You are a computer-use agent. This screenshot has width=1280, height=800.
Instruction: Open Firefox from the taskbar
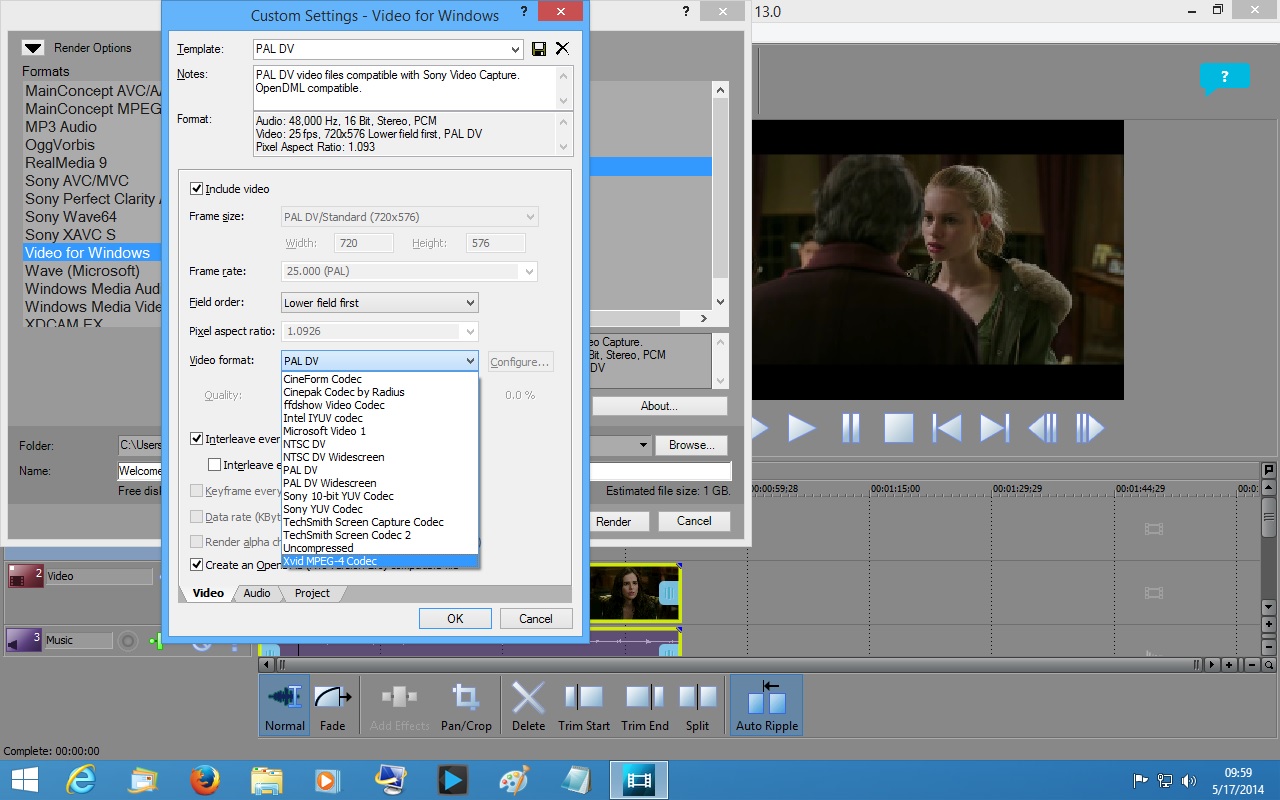[x=205, y=779]
